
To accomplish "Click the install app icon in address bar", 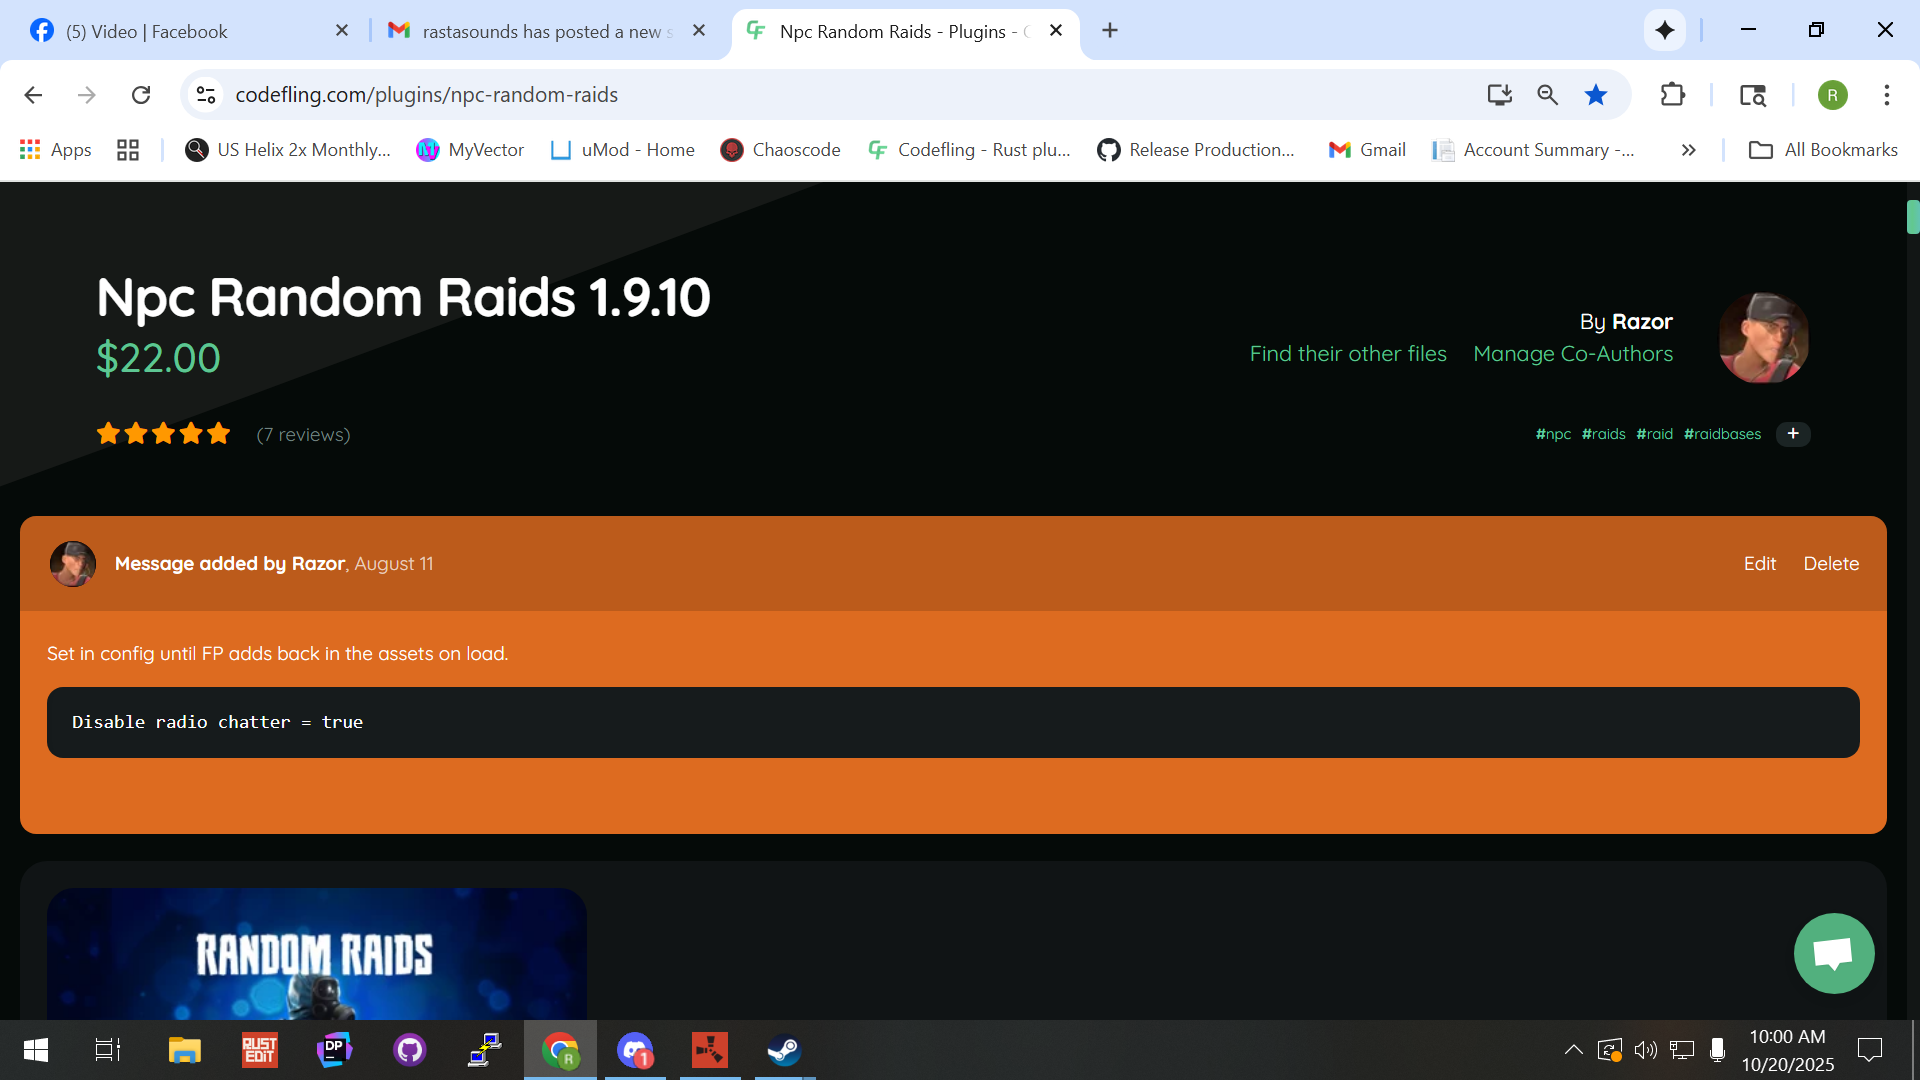I will [1499, 95].
